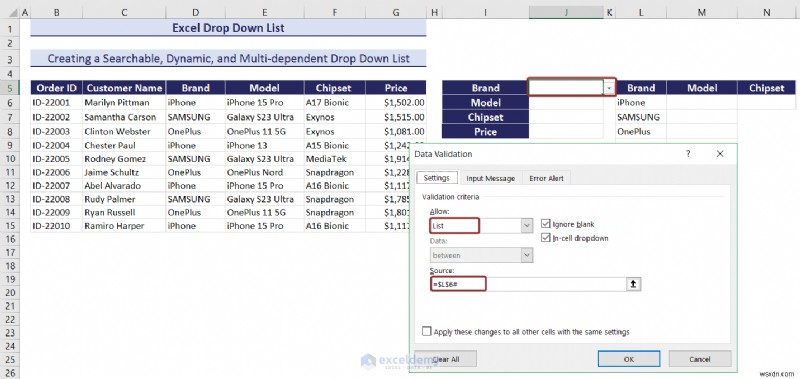Click iPhone in the column L brand list

point(641,103)
